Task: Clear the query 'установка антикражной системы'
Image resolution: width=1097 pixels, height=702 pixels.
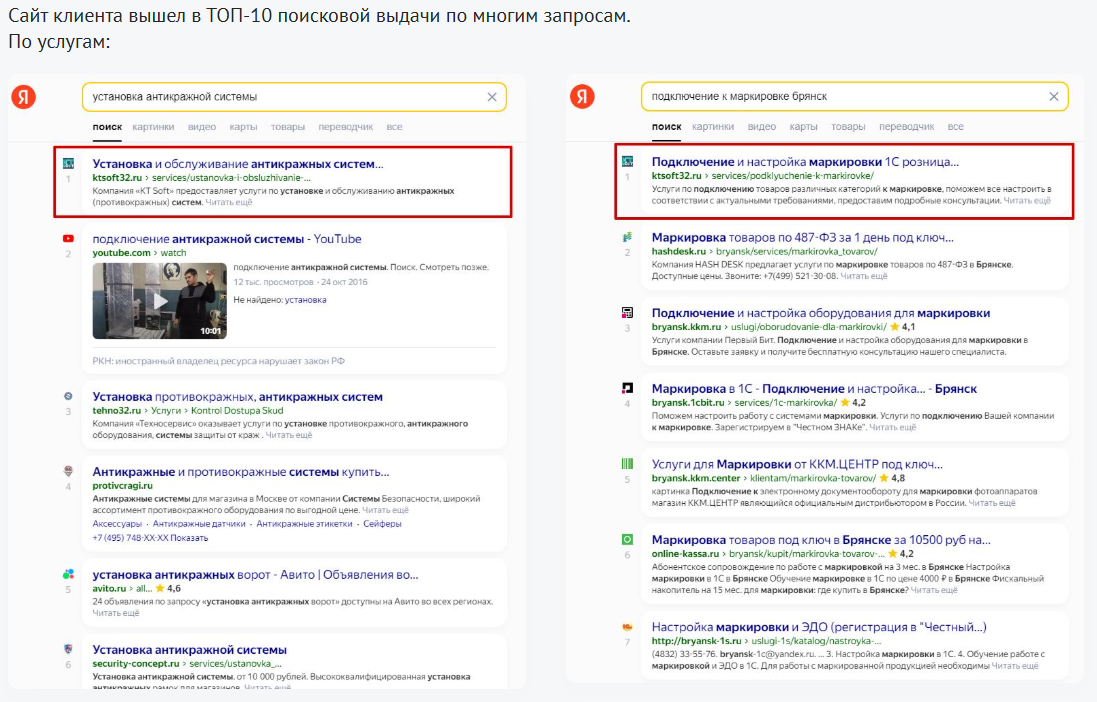Action: [492, 97]
